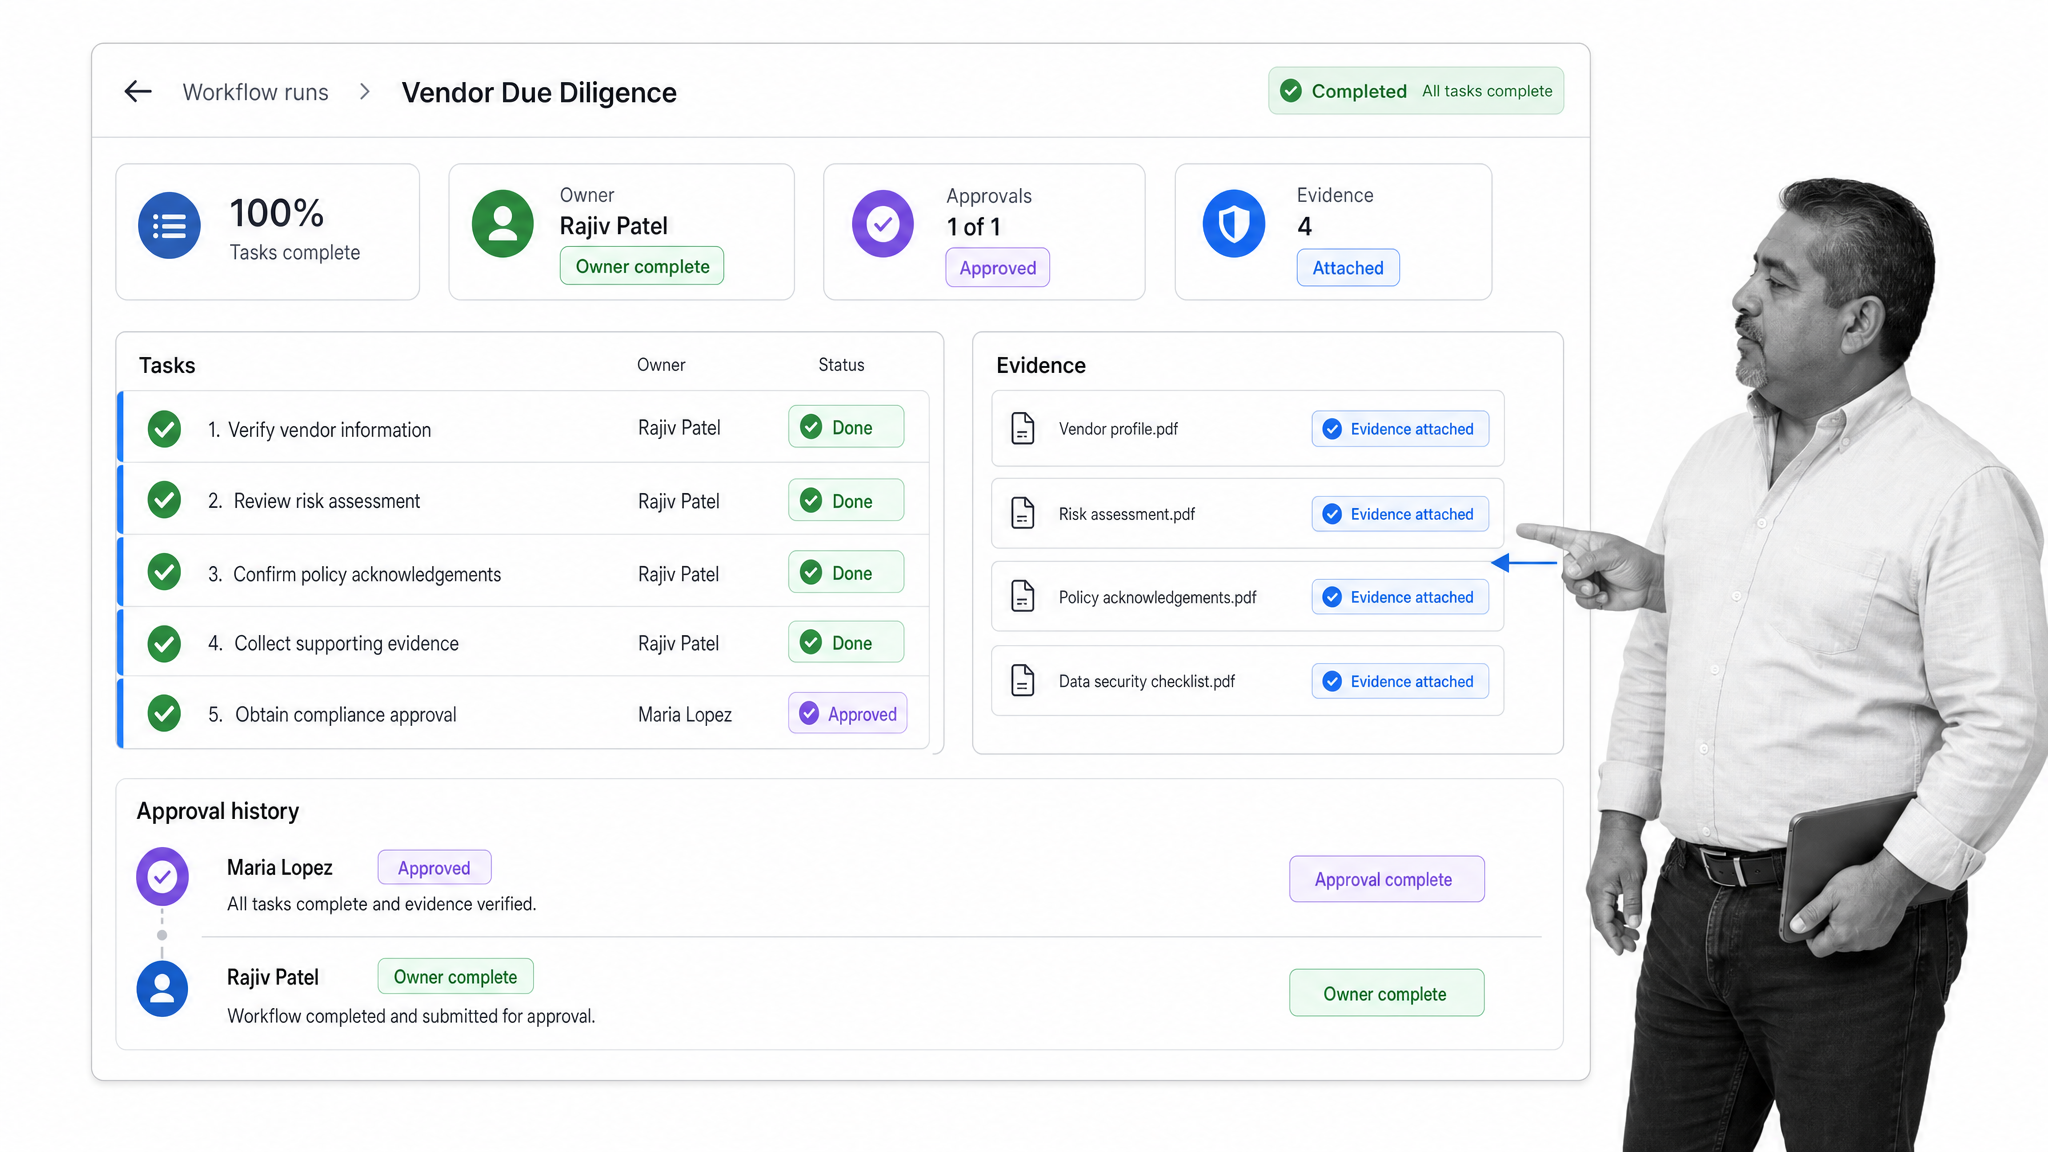The width and height of the screenshot is (2048, 1152).
Task: Click the green check in Completed badge
Action: click(x=1291, y=91)
